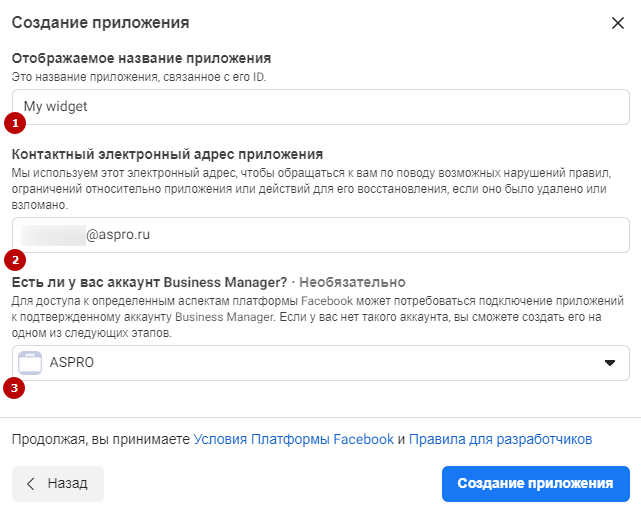Screen dimensions: 641x505
Task: Click the label Контактный электронный адрес приложения
Action: coord(167,154)
